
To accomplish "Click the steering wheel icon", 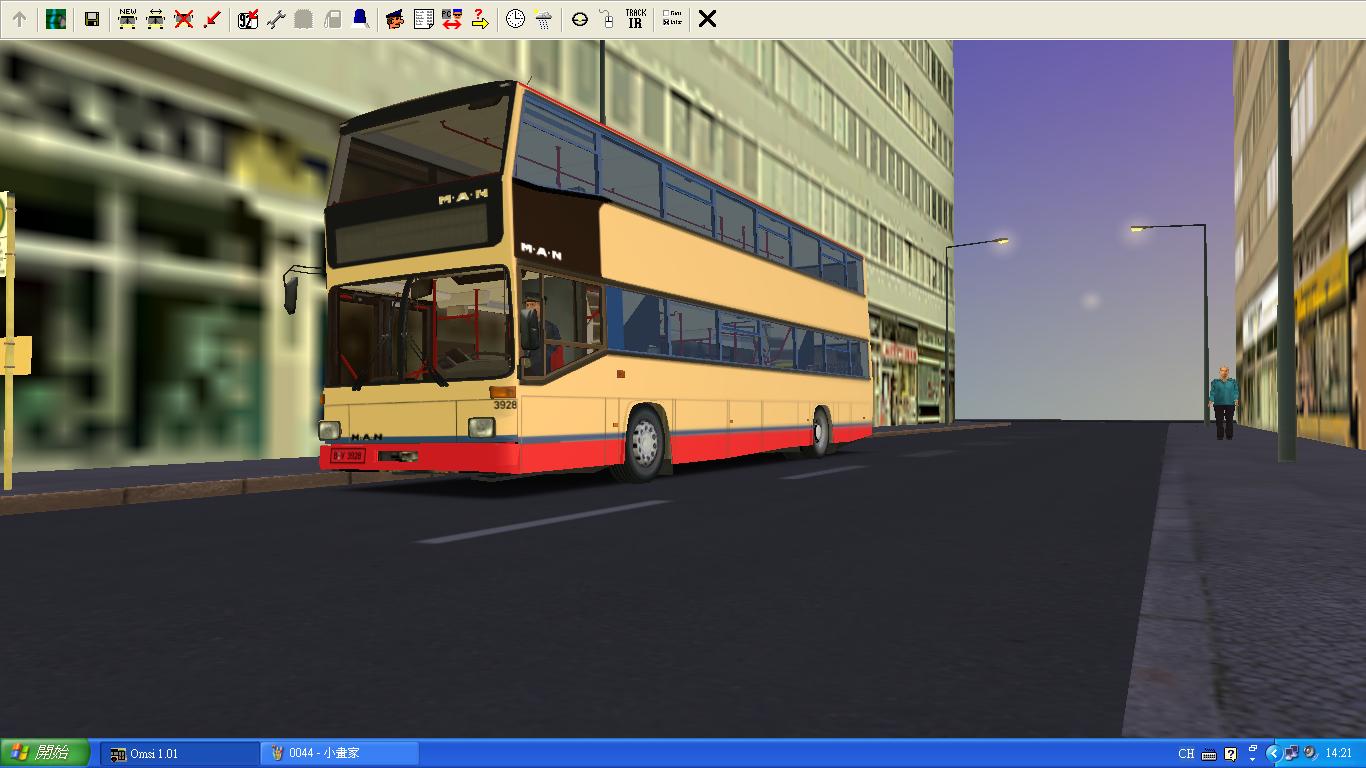I will (x=579, y=19).
